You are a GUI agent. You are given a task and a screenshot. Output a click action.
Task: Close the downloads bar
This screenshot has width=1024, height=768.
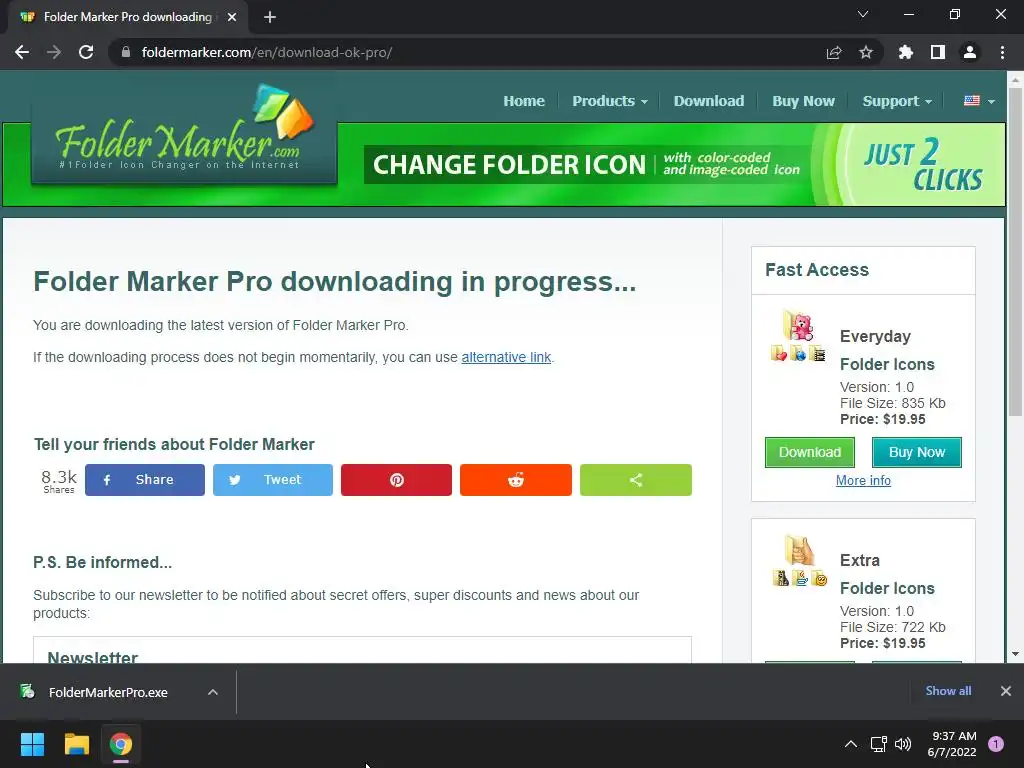1006,691
